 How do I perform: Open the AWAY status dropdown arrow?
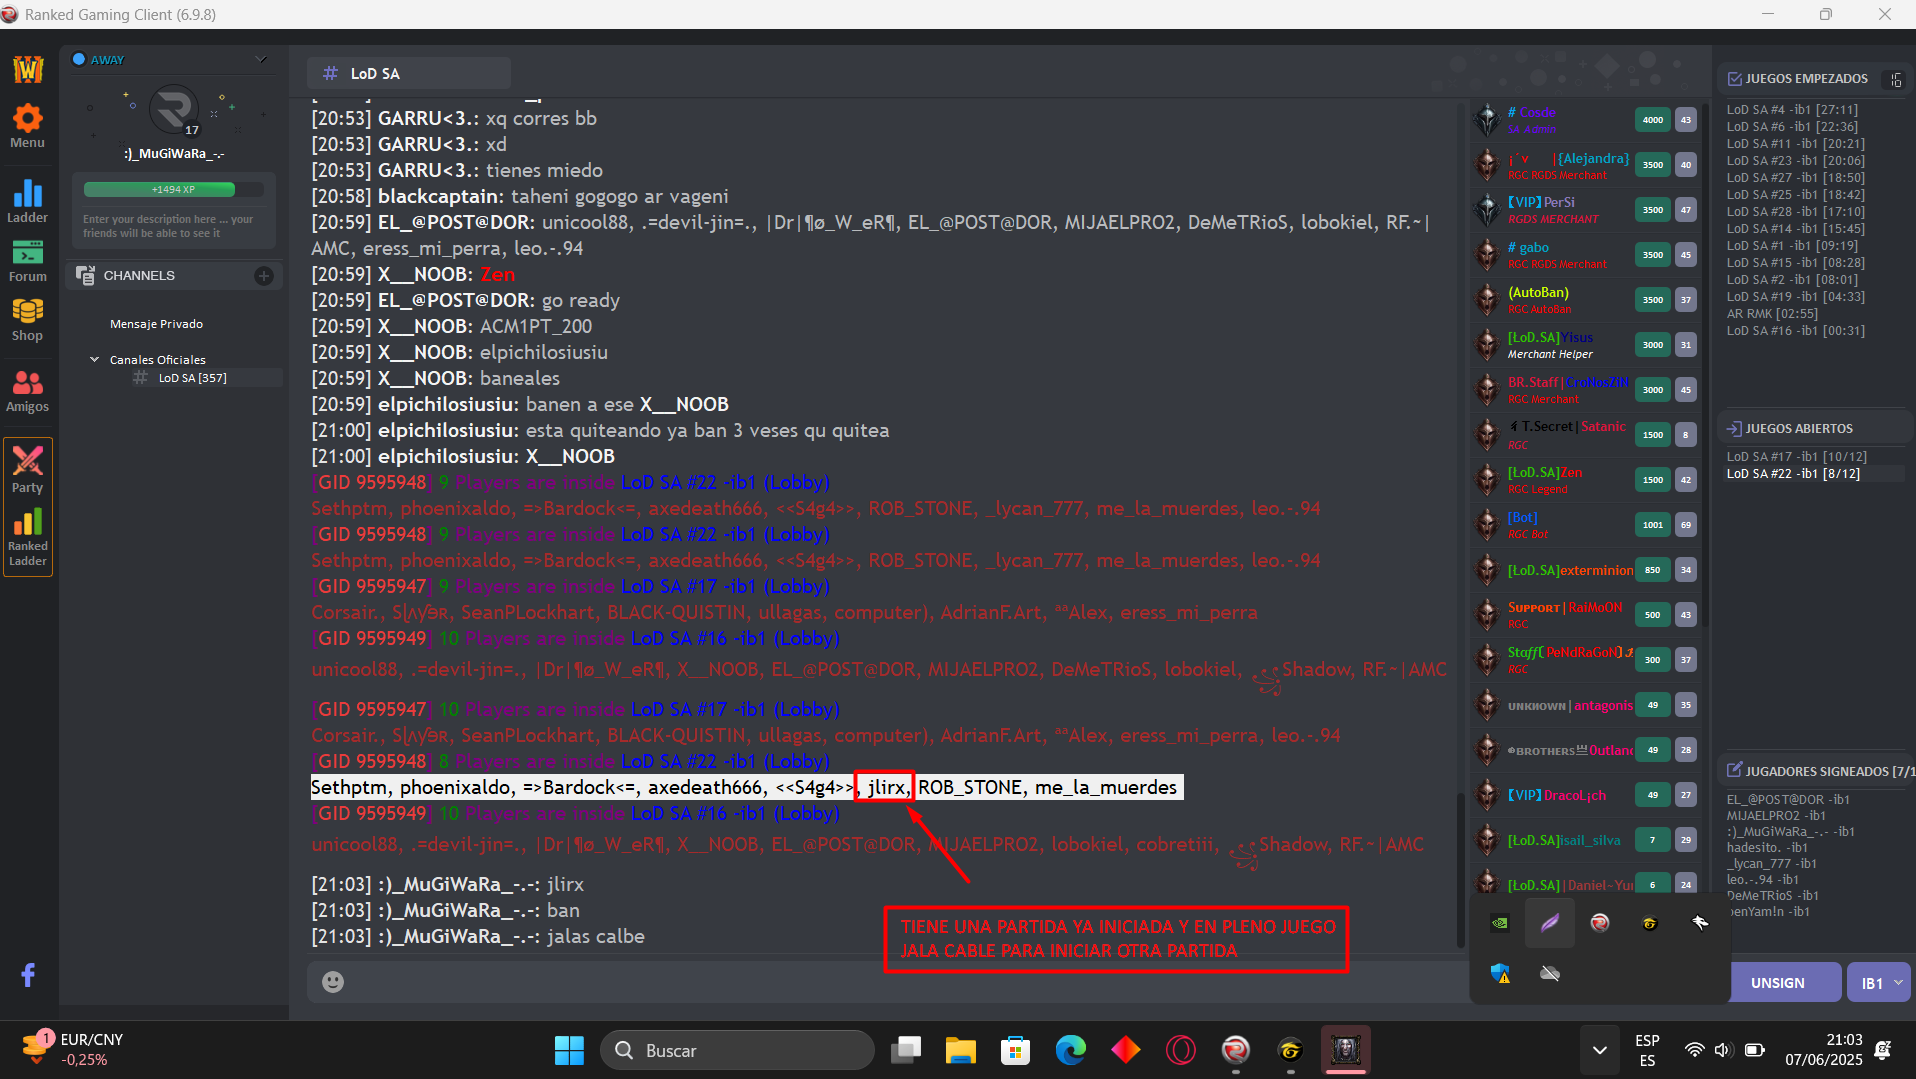point(262,60)
